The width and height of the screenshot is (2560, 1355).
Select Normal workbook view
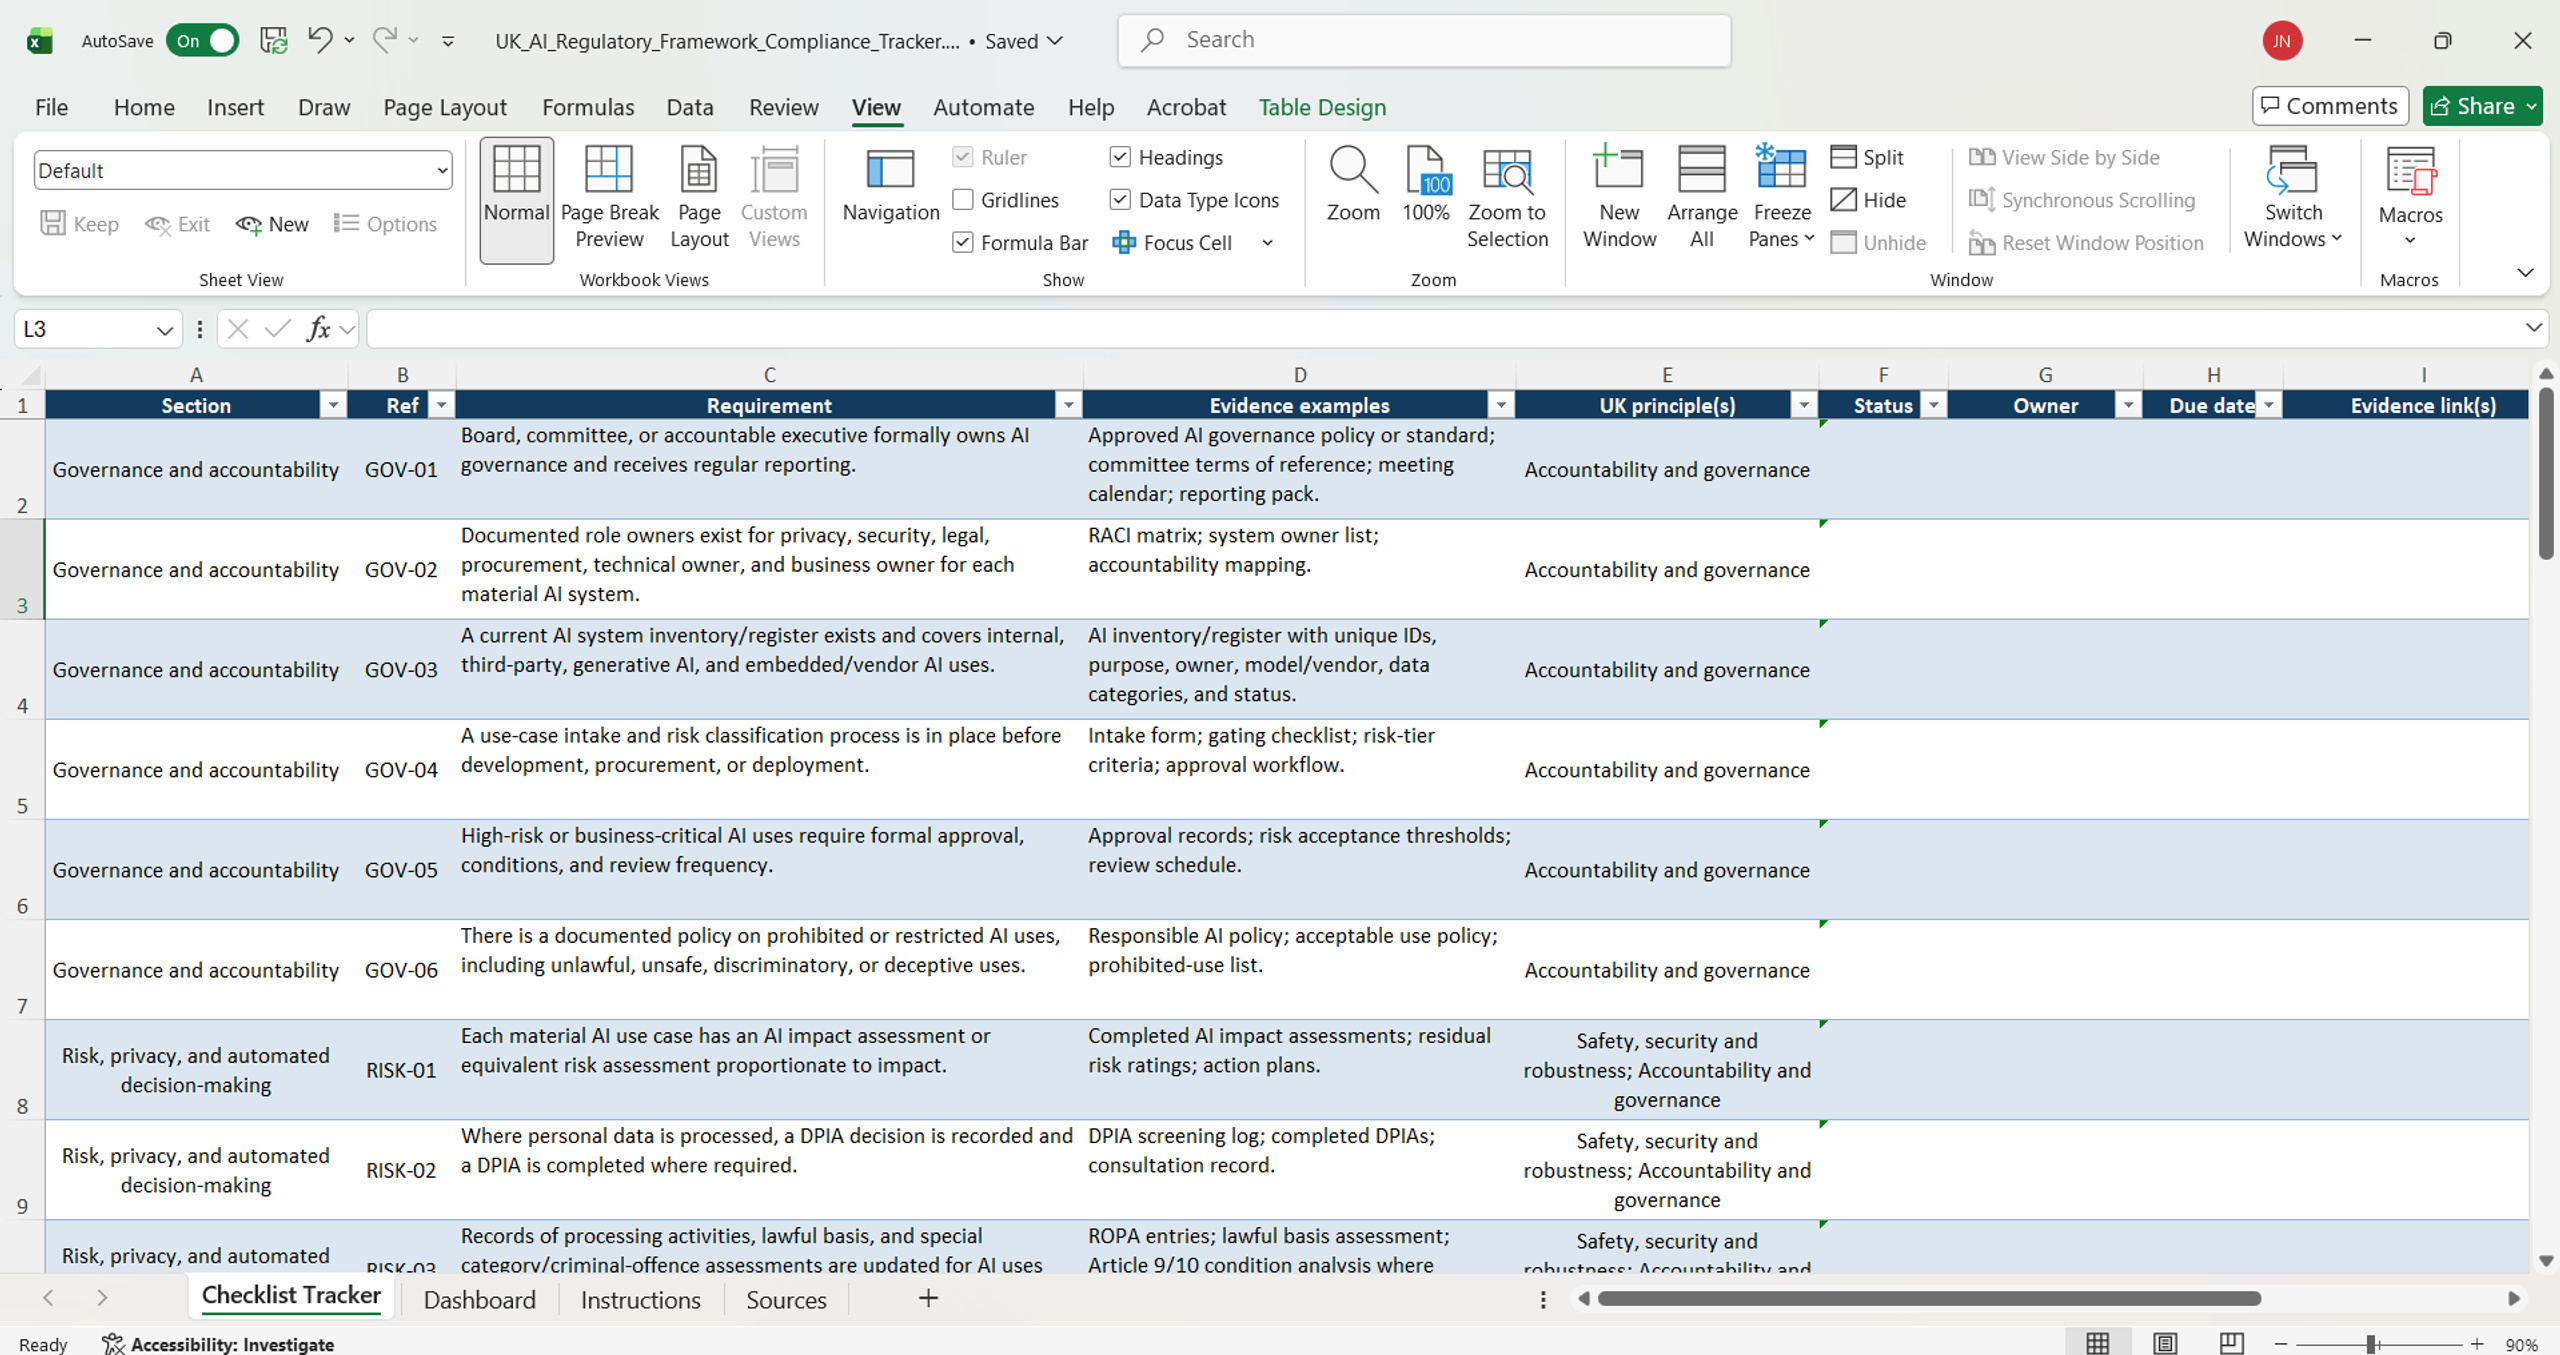[x=516, y=199]
